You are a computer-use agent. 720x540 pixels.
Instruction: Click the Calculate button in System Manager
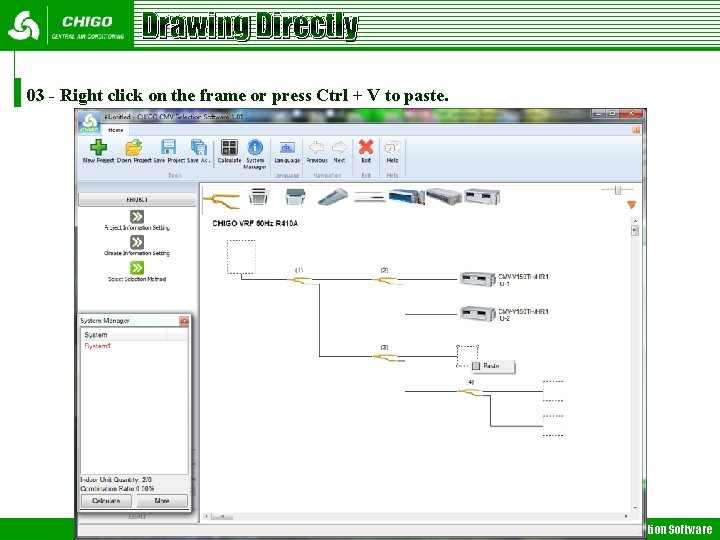107,501
